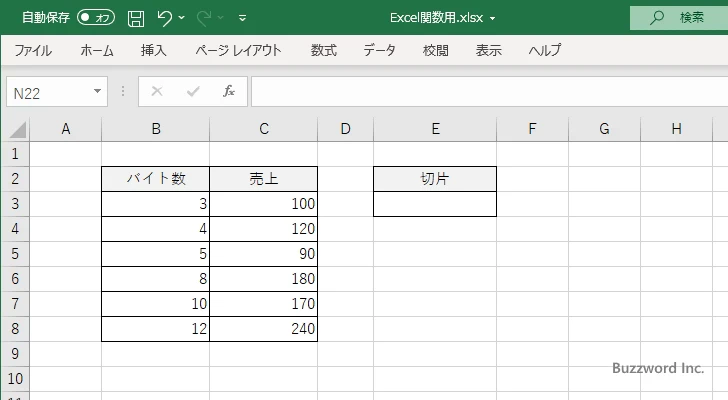Select row 5 header

coord(15,254)
